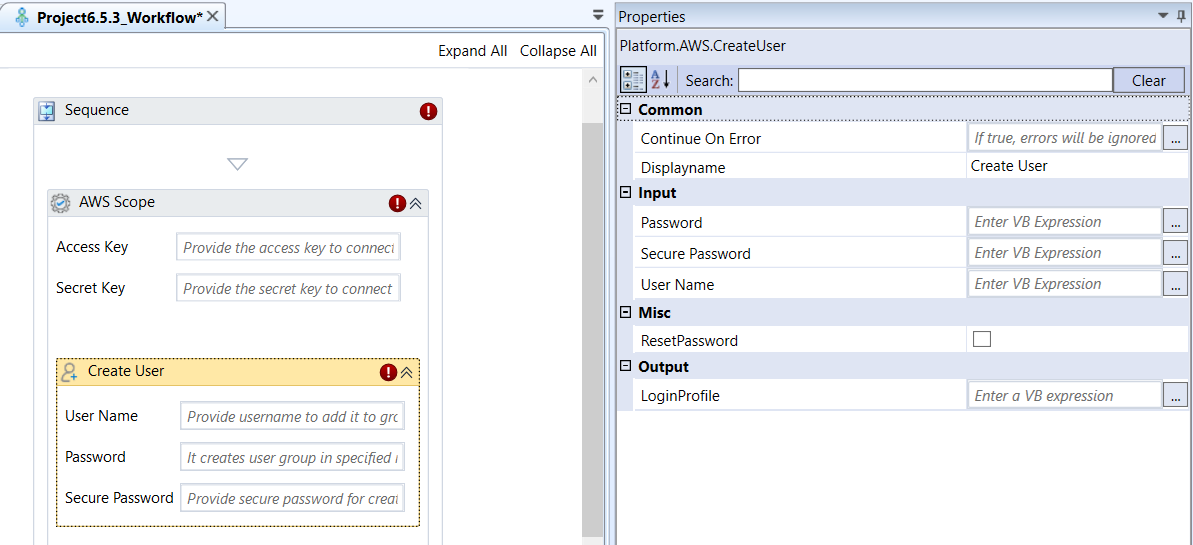Select the Create User activity title

pos(126,371)
